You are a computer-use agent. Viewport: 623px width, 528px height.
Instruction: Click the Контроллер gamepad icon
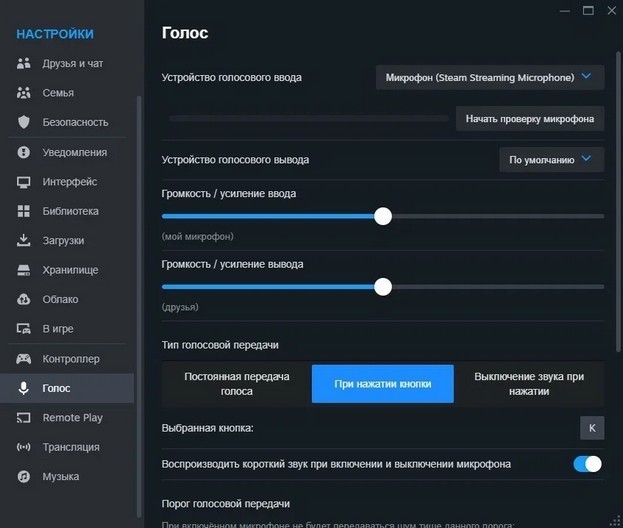[x=23, y=359]
